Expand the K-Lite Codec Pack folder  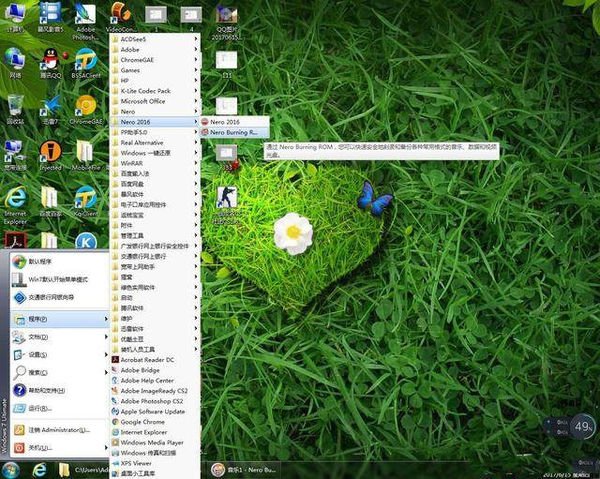[146, 91]
